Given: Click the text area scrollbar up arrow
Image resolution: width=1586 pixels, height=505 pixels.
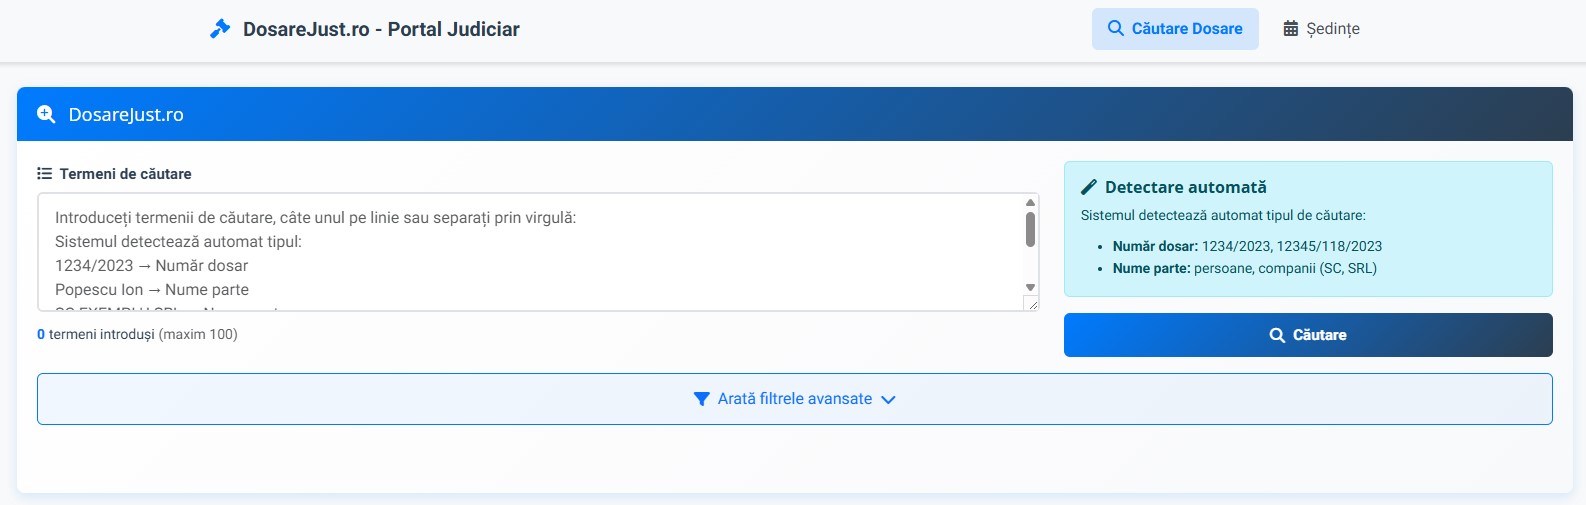Looking at the screenshot, I should coord(1030,203).
